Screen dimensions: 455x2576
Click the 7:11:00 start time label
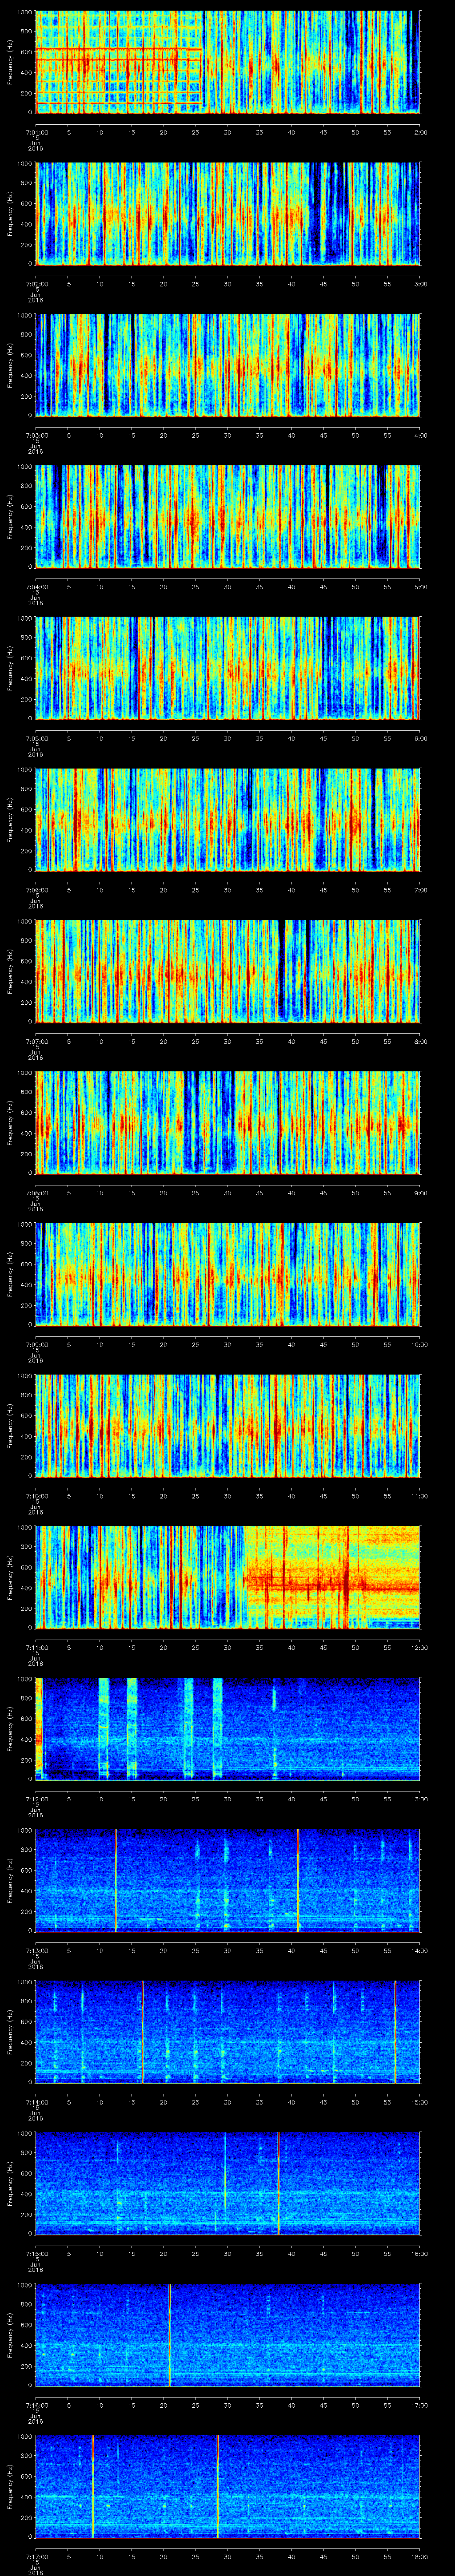pos(36,1647)
